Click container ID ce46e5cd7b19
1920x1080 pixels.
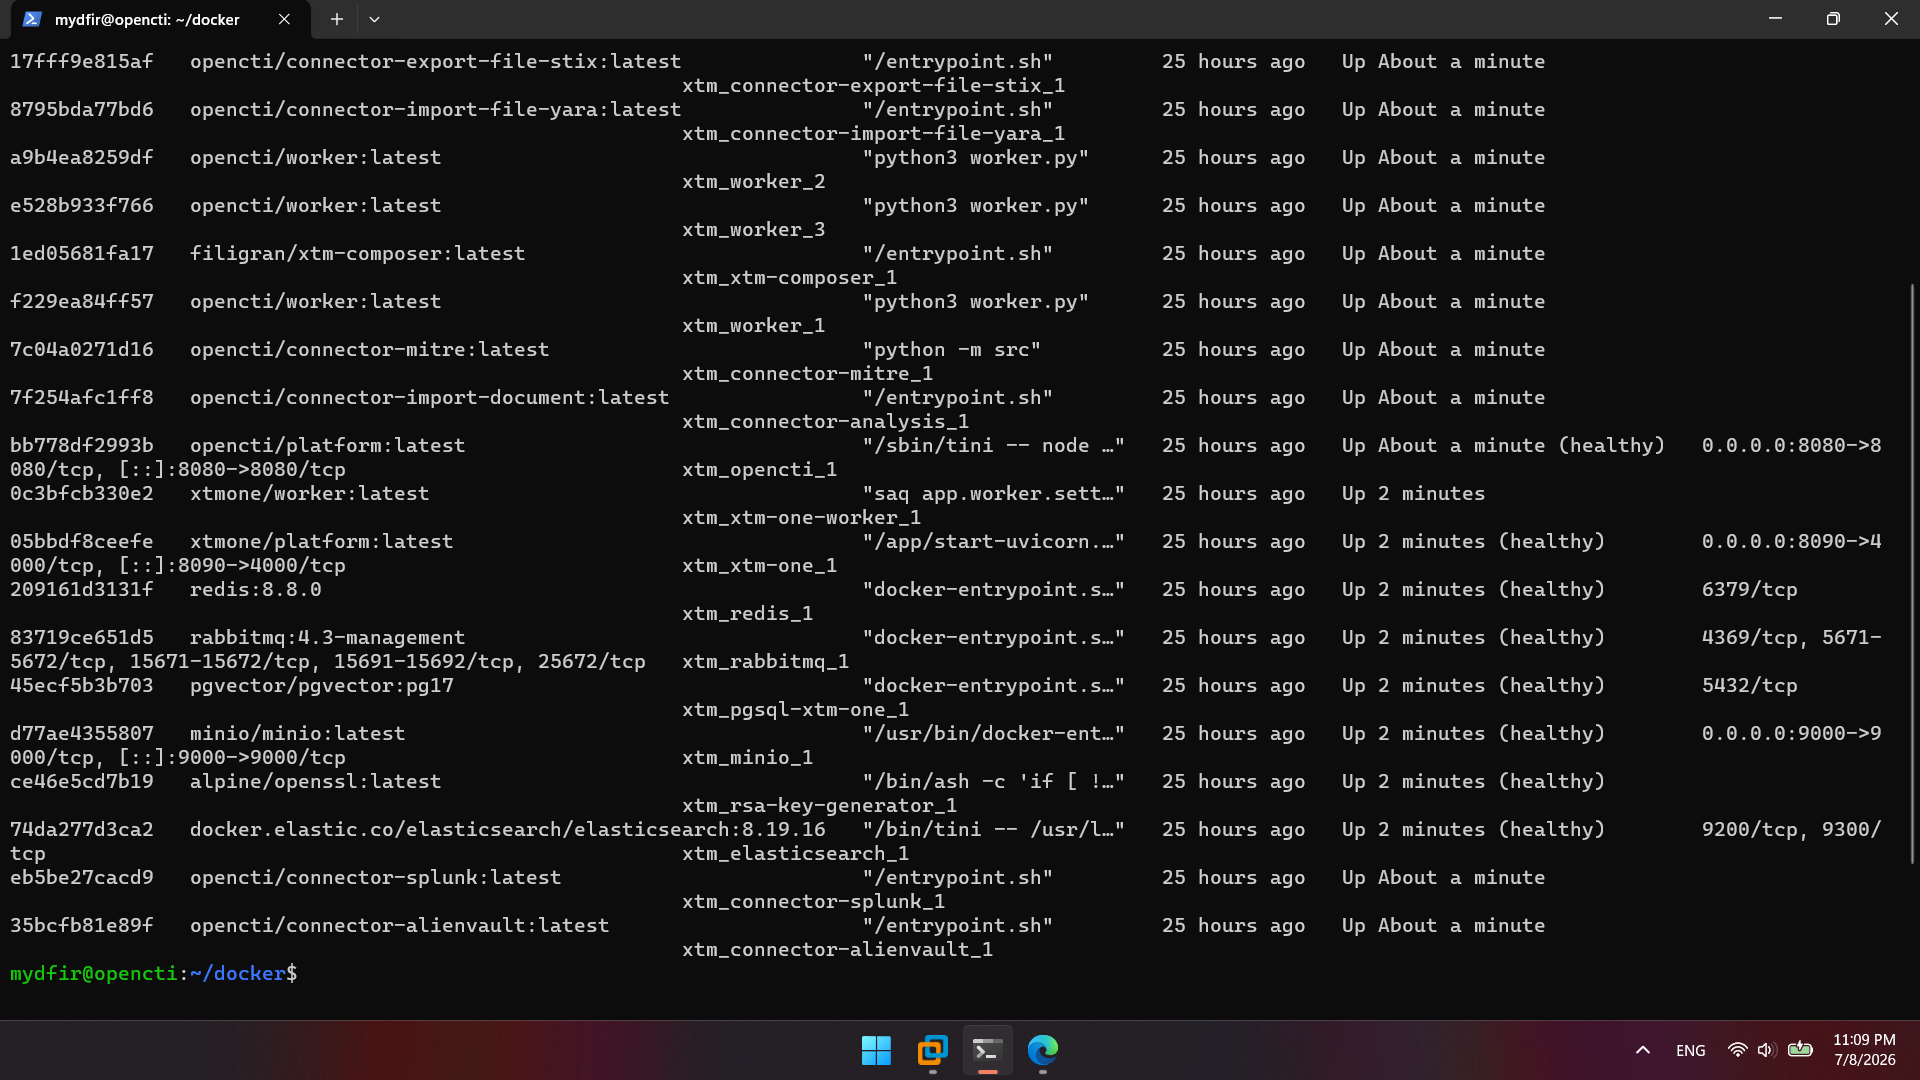tap(82, 781)
